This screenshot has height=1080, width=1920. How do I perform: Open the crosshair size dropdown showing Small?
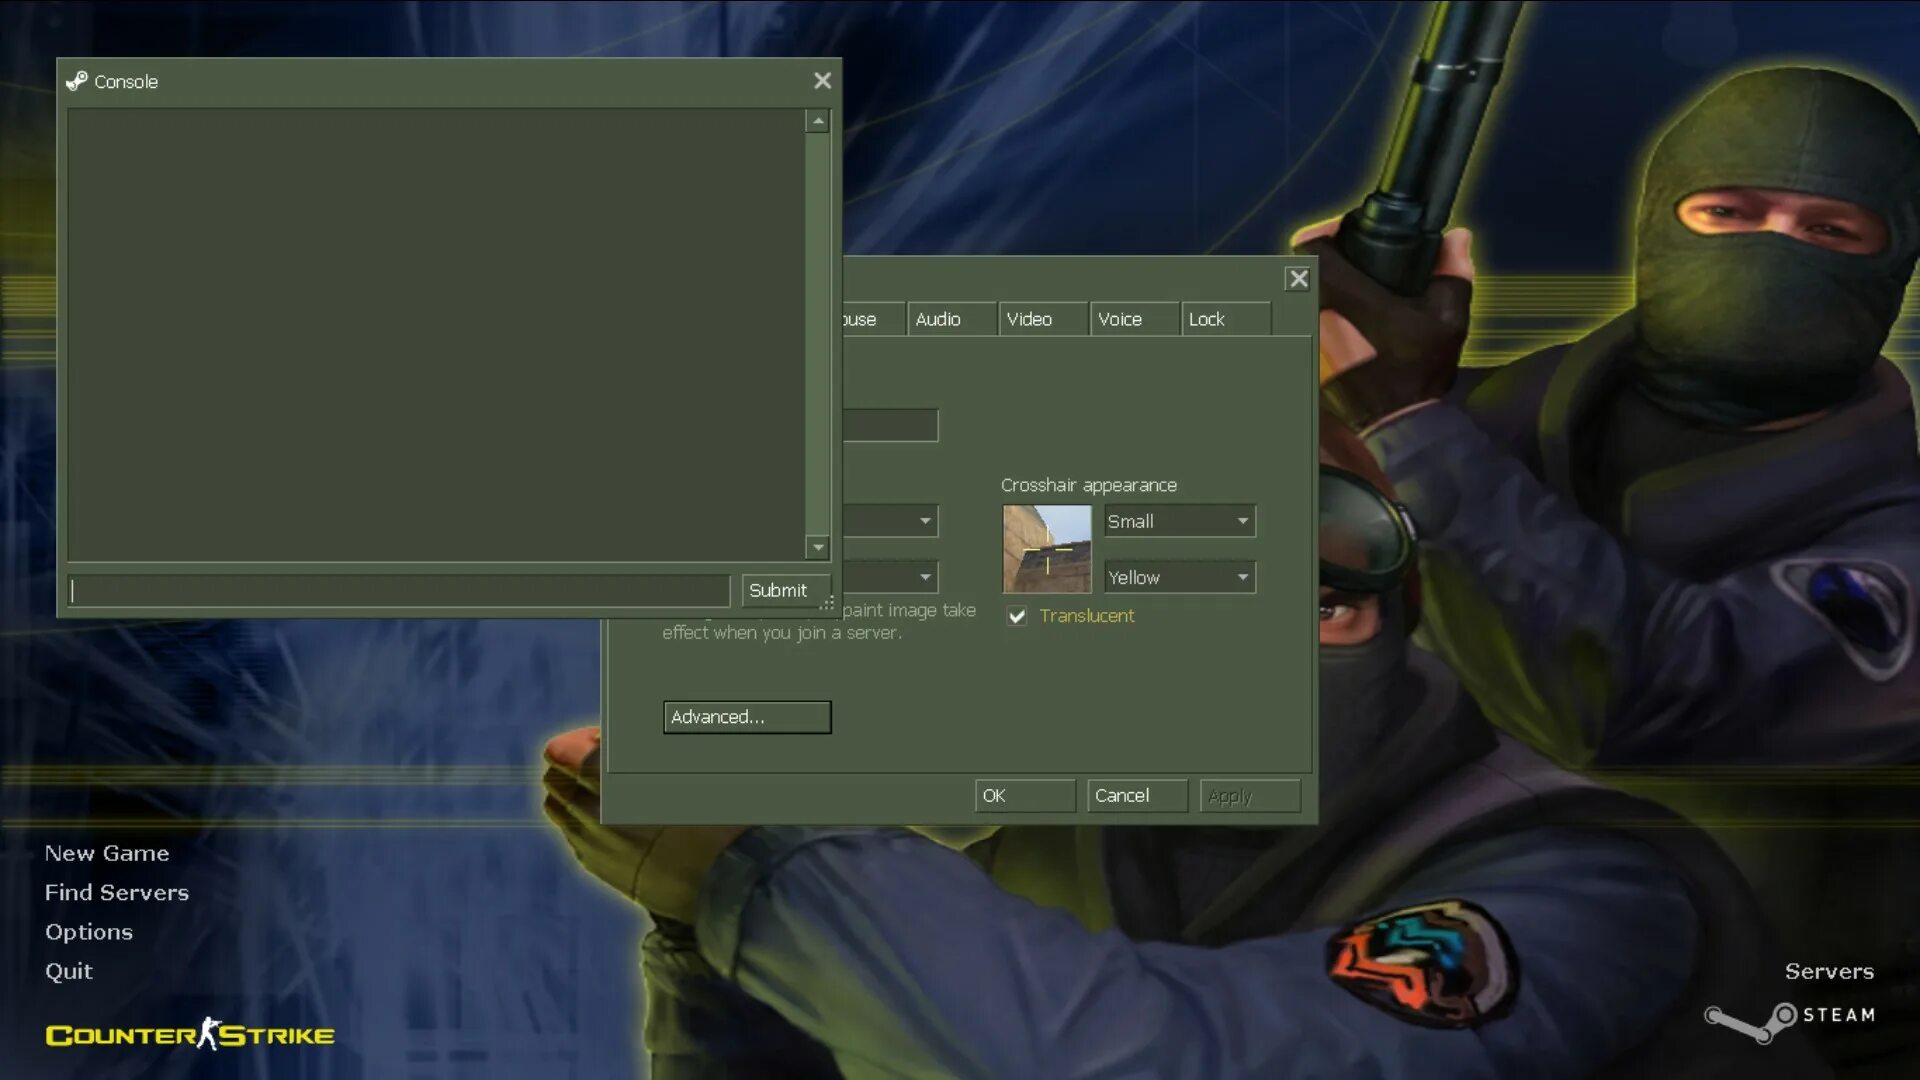pos(1179,521)
